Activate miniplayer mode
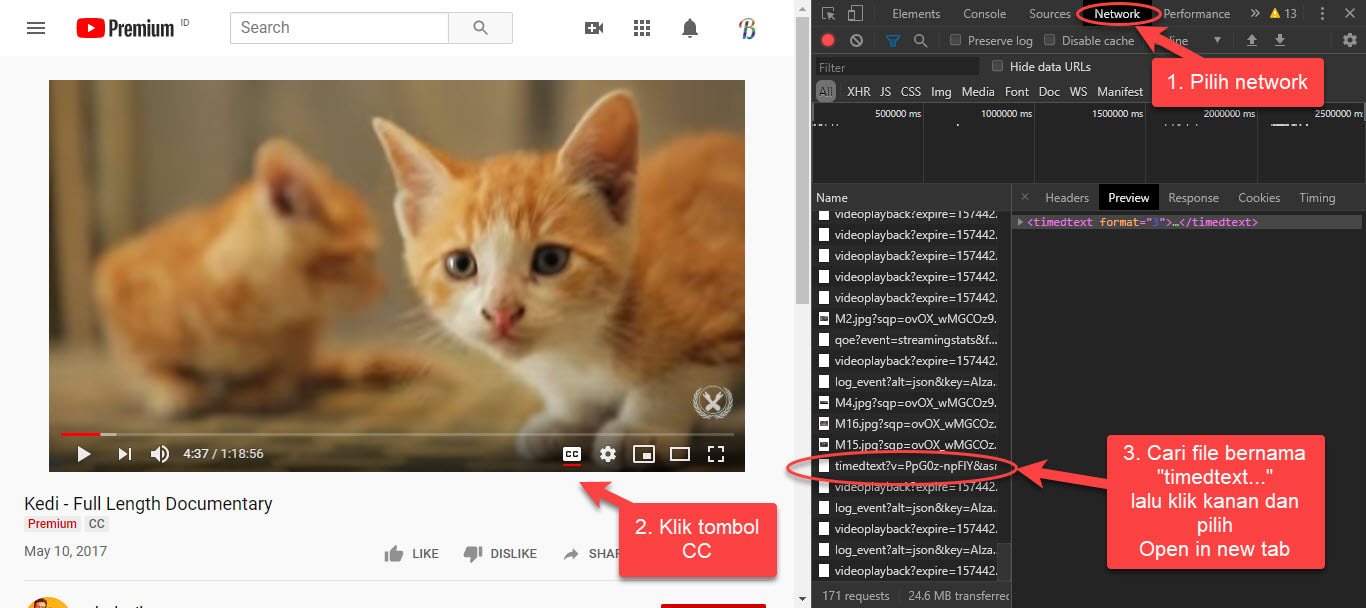Screen dimensions: 1366x608 644,454
